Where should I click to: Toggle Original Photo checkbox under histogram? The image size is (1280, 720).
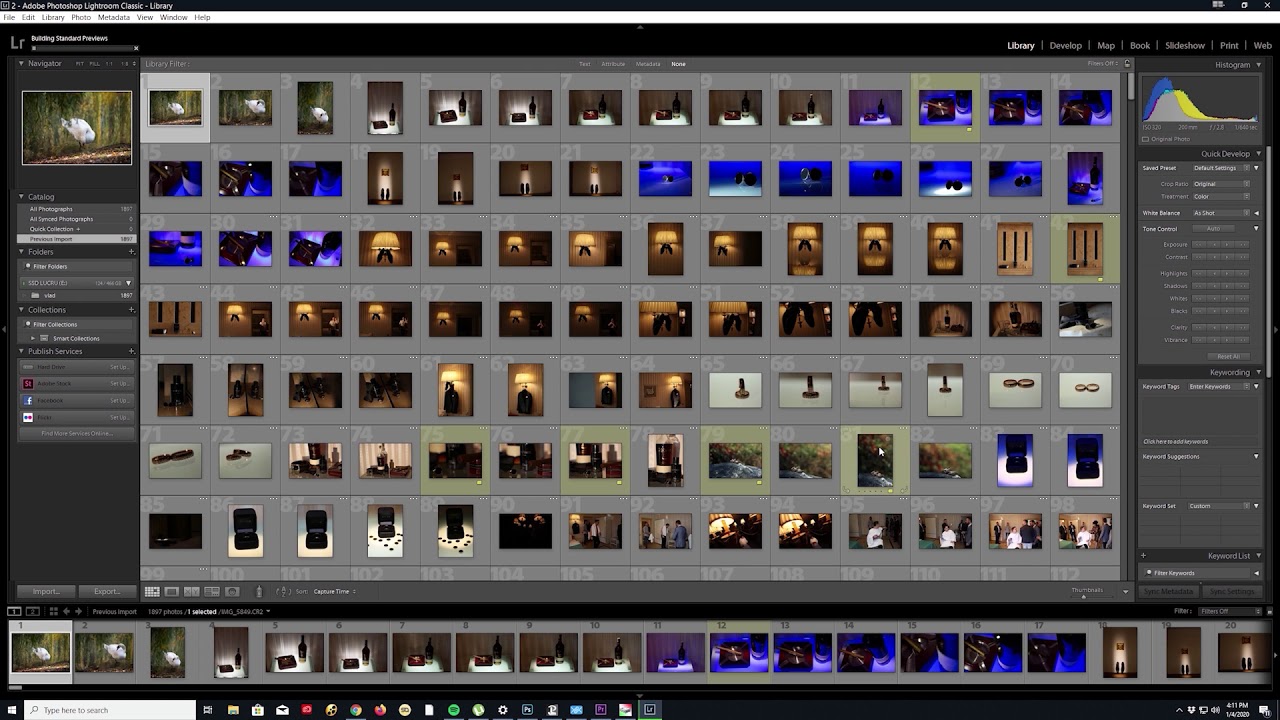pos(1146,139)
